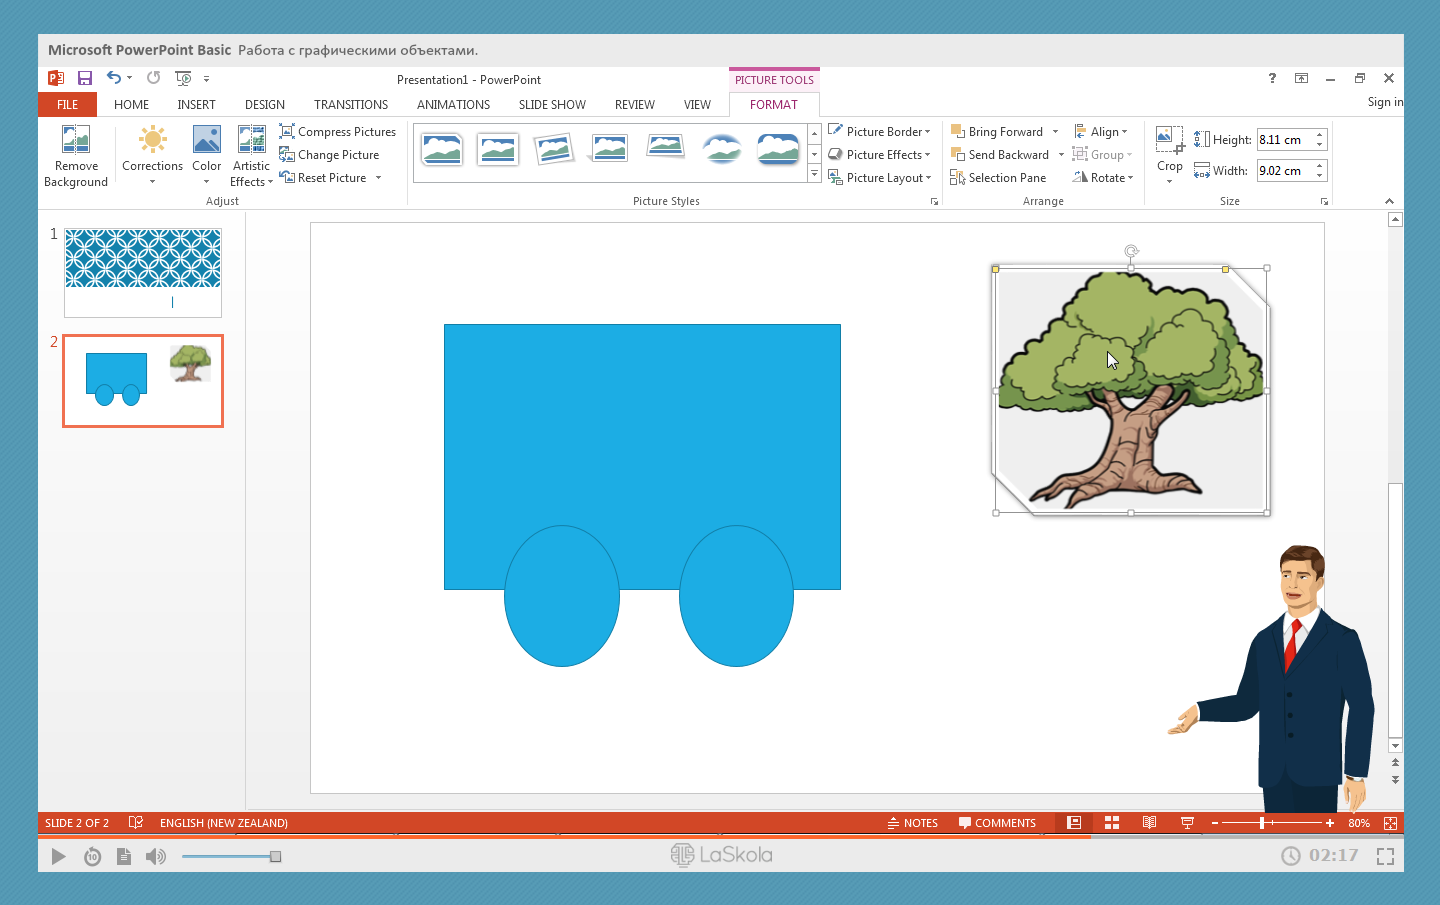Click the Remove Background icon
Viewport: 1440px width, 905px height.
(x=76, y=140)
